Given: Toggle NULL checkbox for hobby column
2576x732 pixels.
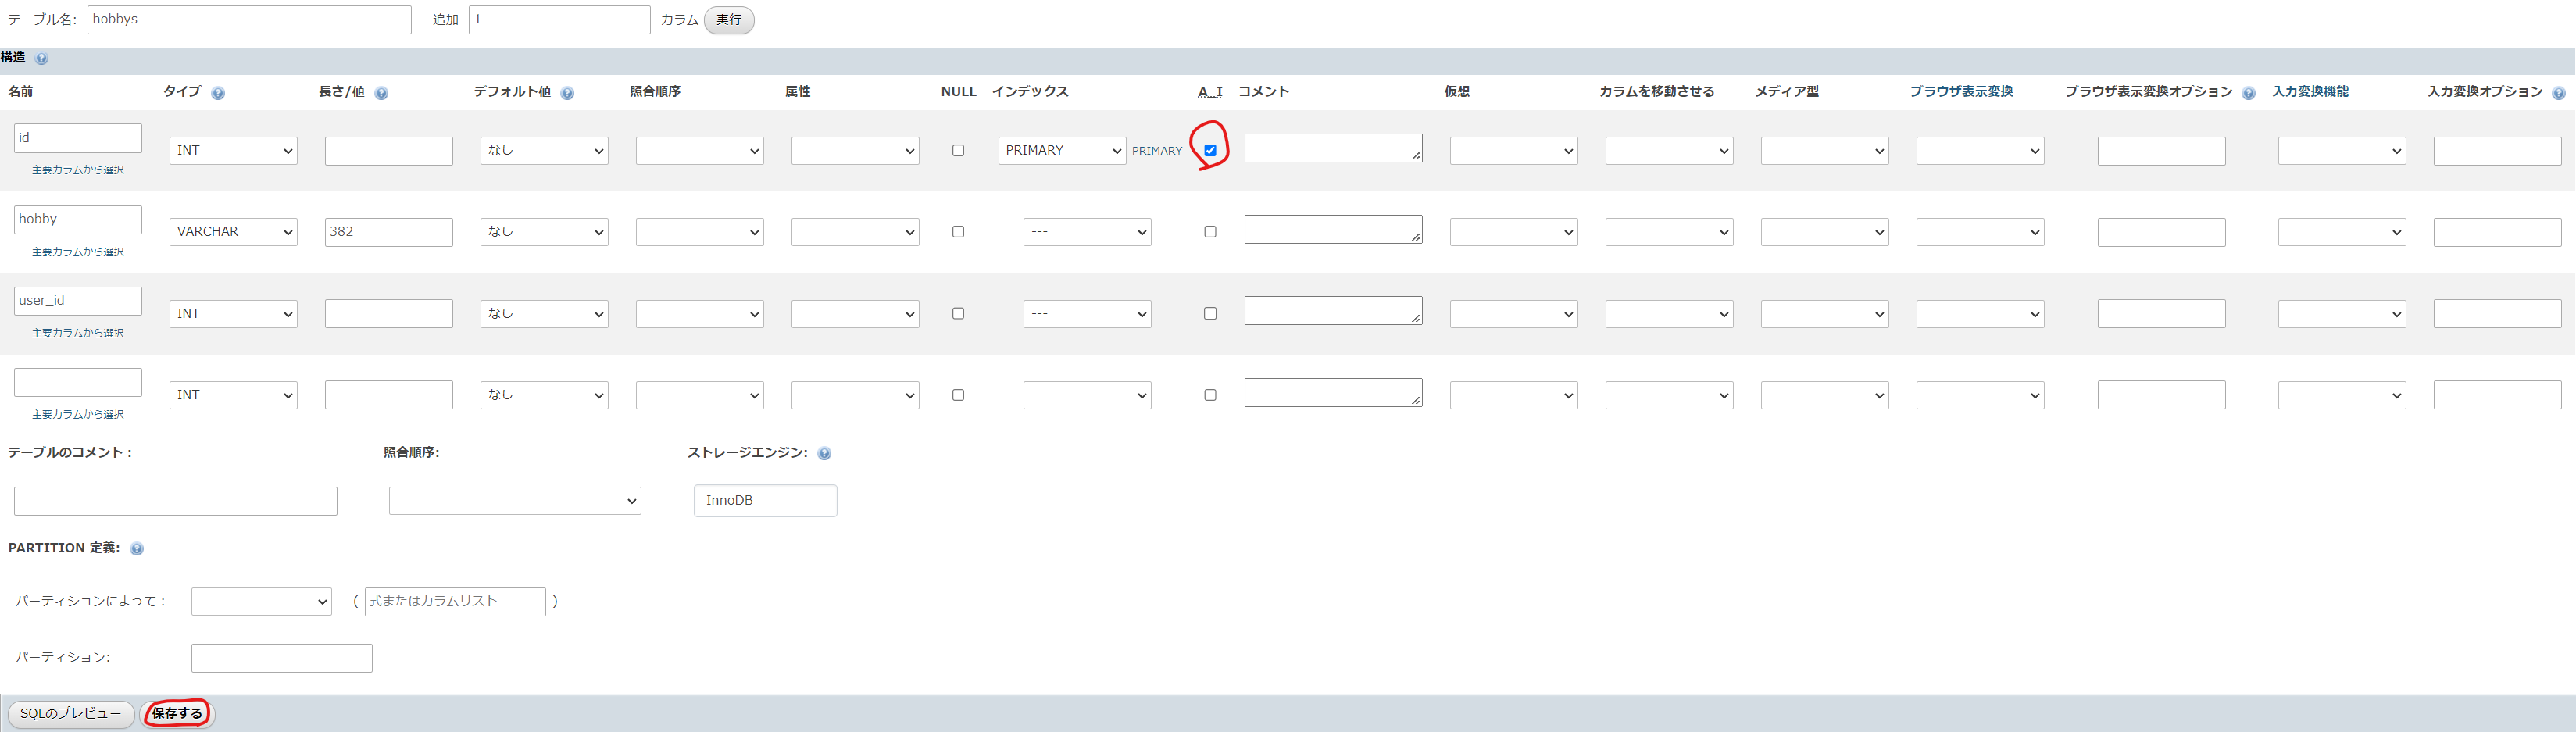Looking at the screenshot, I should pos(958,232).
